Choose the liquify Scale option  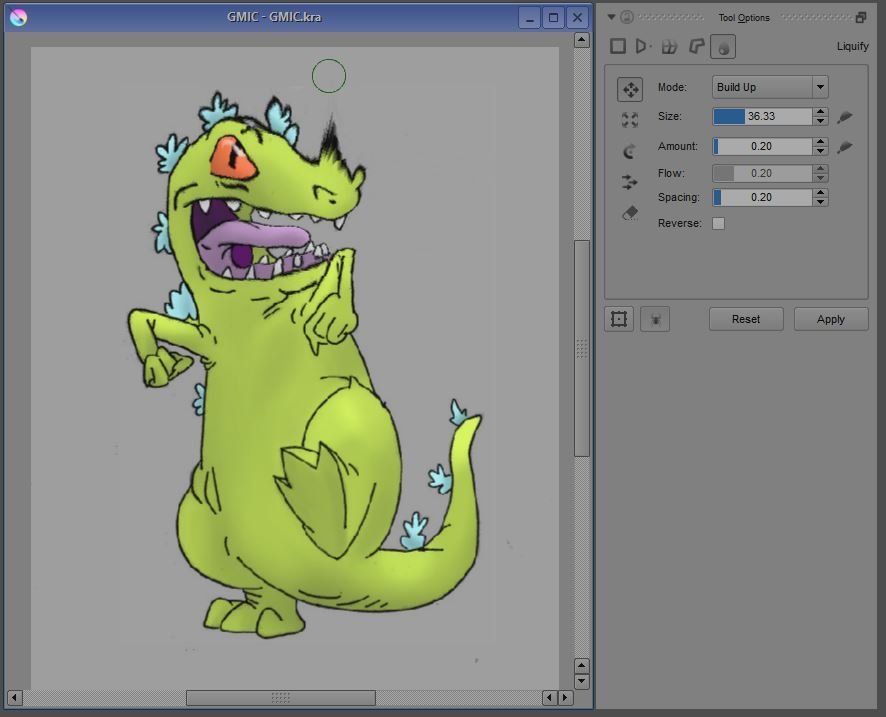pyautogui.click(x=630, y=119)
